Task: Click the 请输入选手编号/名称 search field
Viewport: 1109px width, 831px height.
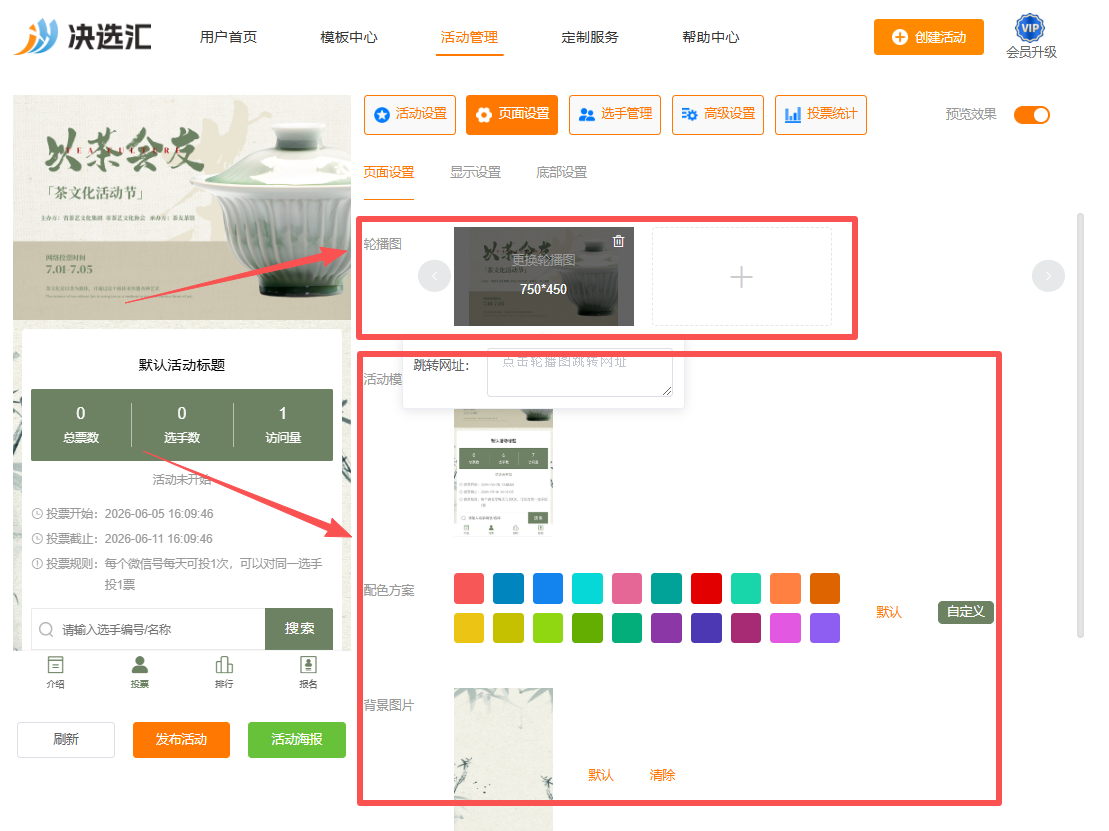Action: pos(149,629)
